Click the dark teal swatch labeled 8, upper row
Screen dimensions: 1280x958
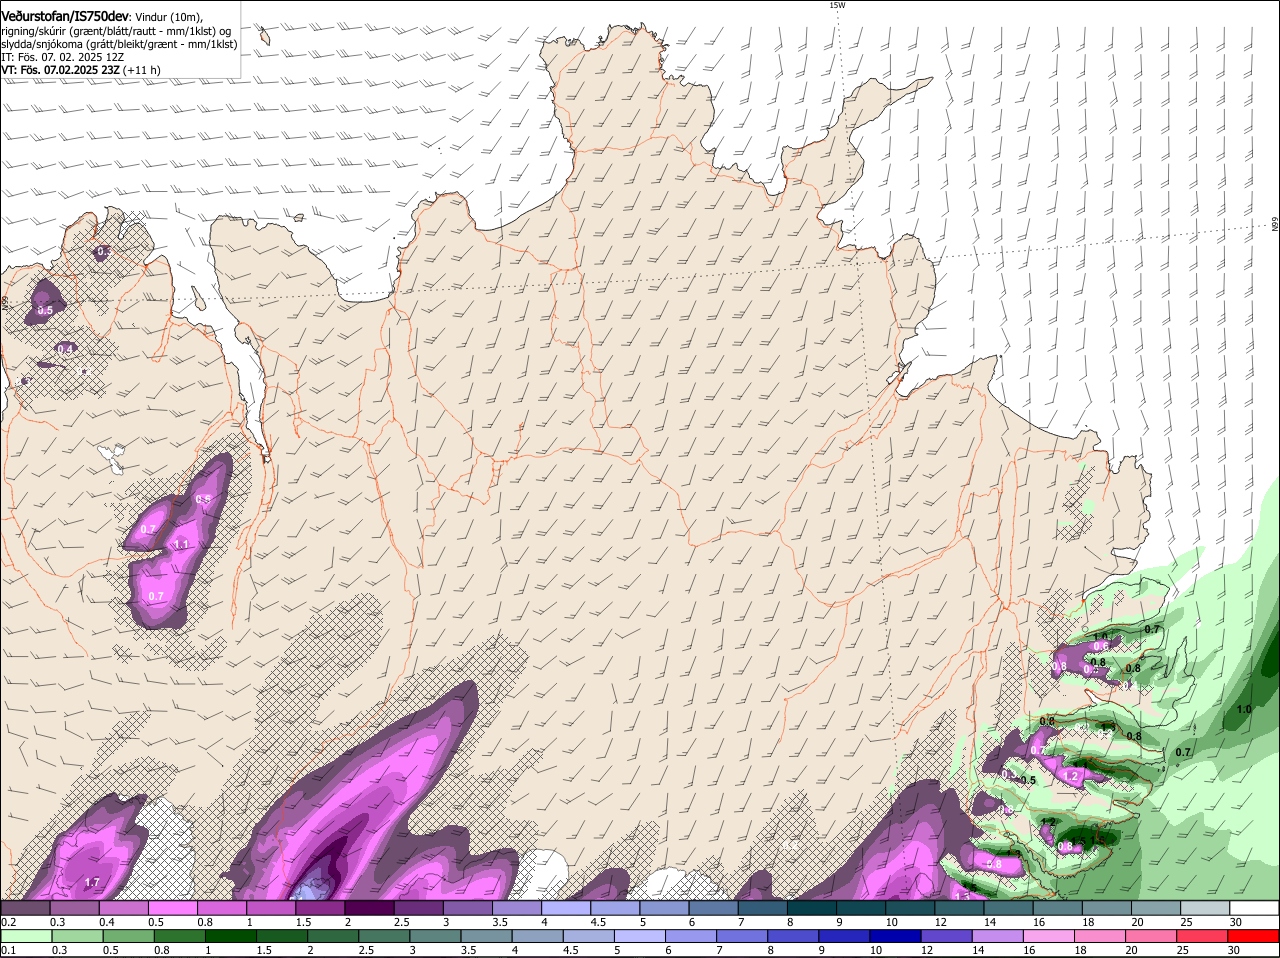(x=813, y=908)
